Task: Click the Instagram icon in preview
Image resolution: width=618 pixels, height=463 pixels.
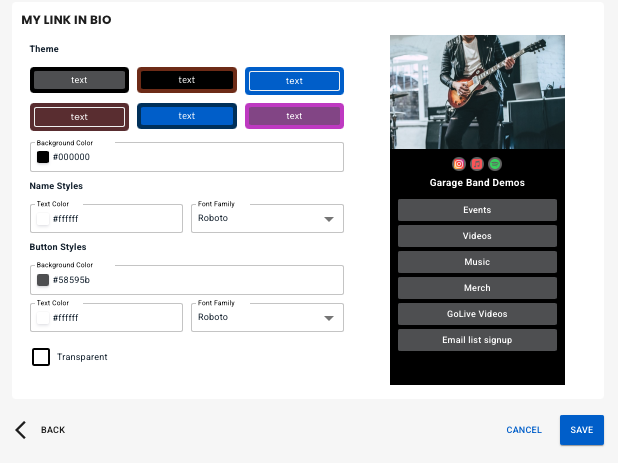Action: (459, 164)
